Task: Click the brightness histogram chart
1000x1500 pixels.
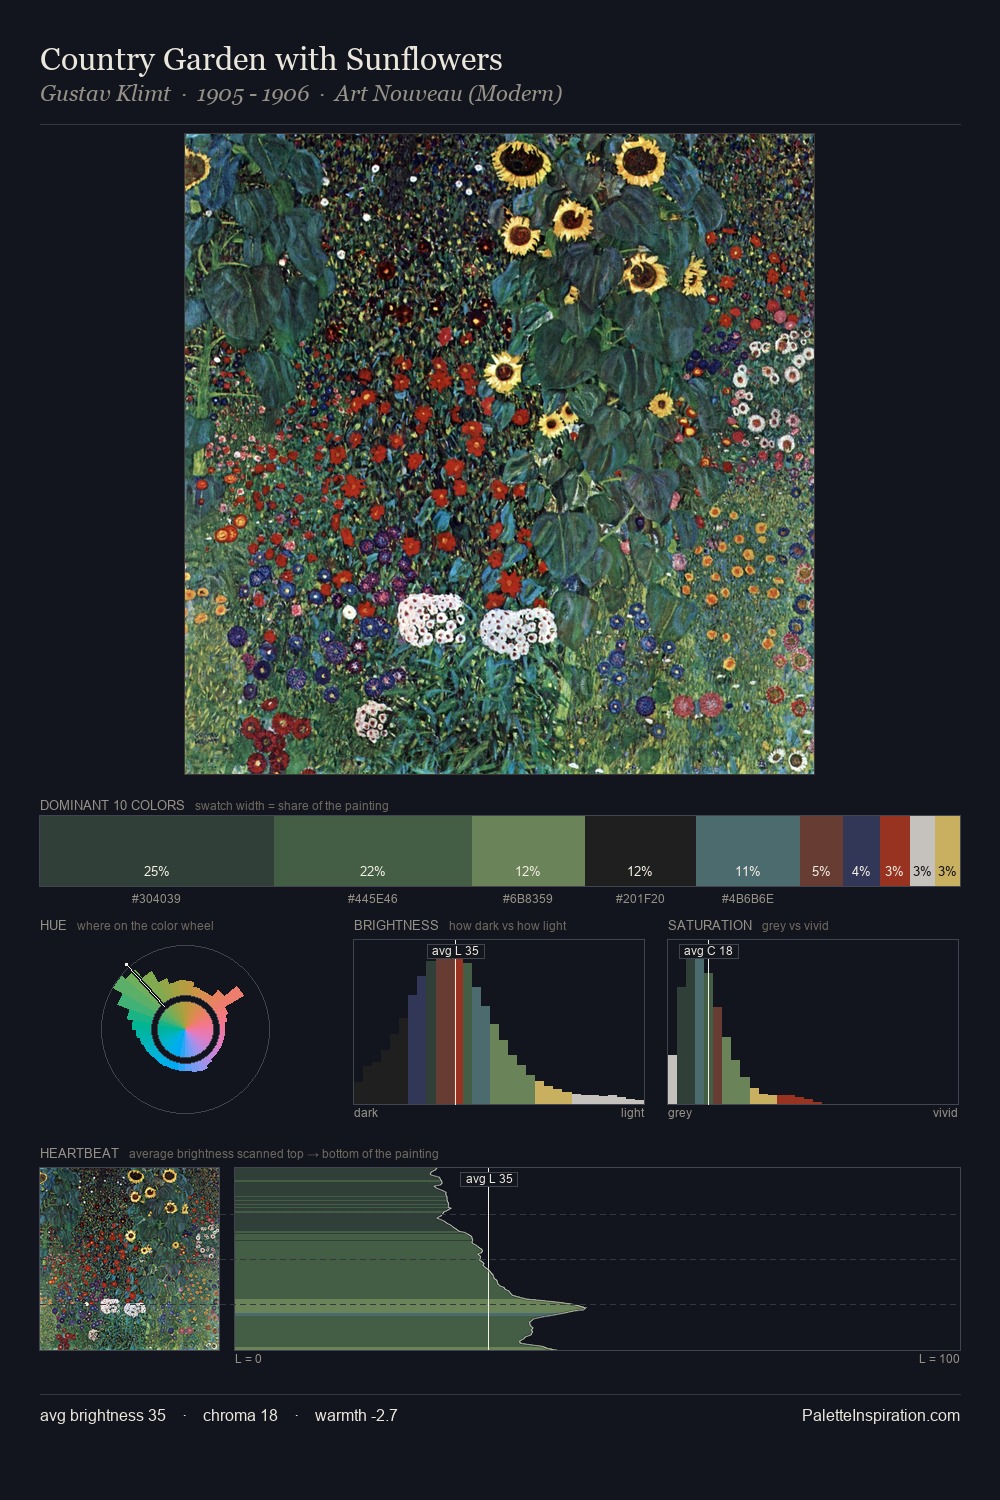Action: pos(499,1022)
